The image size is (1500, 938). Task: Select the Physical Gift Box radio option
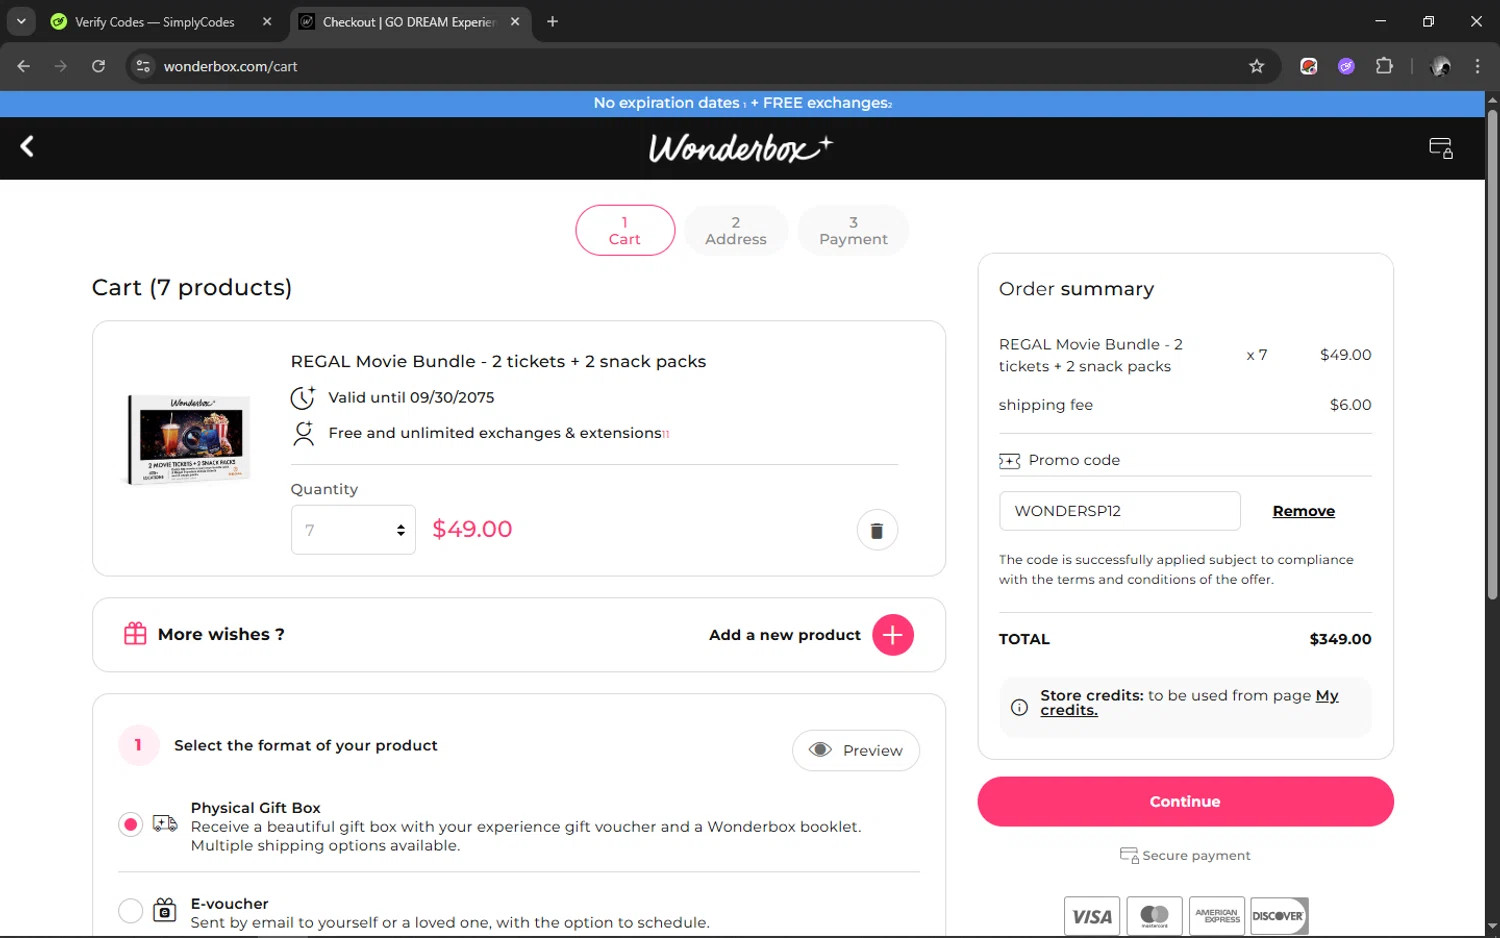click(x=130, y=825)
